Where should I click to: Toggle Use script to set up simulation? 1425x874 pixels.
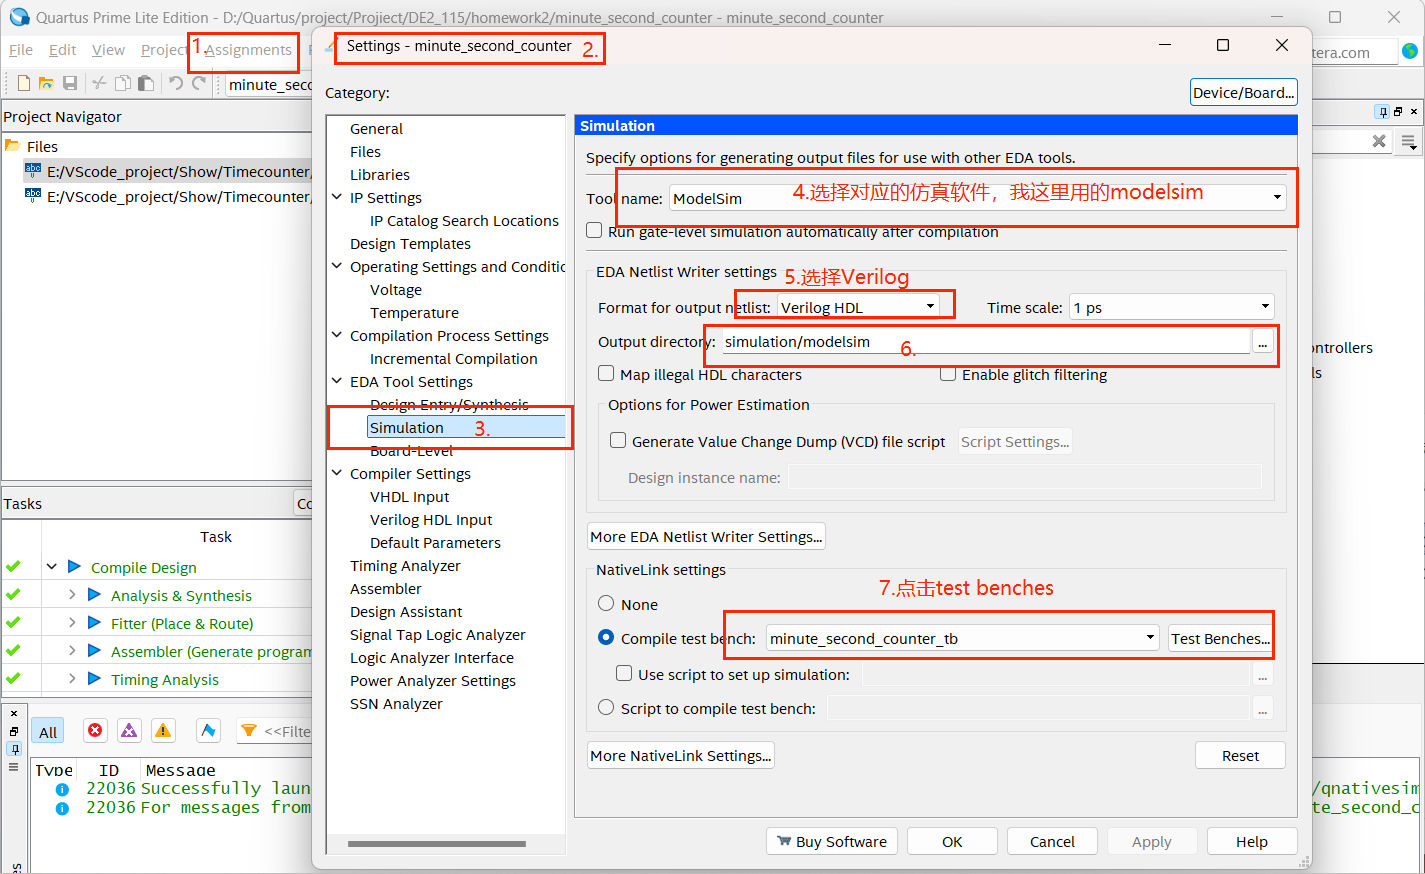(x=624, y=674)
